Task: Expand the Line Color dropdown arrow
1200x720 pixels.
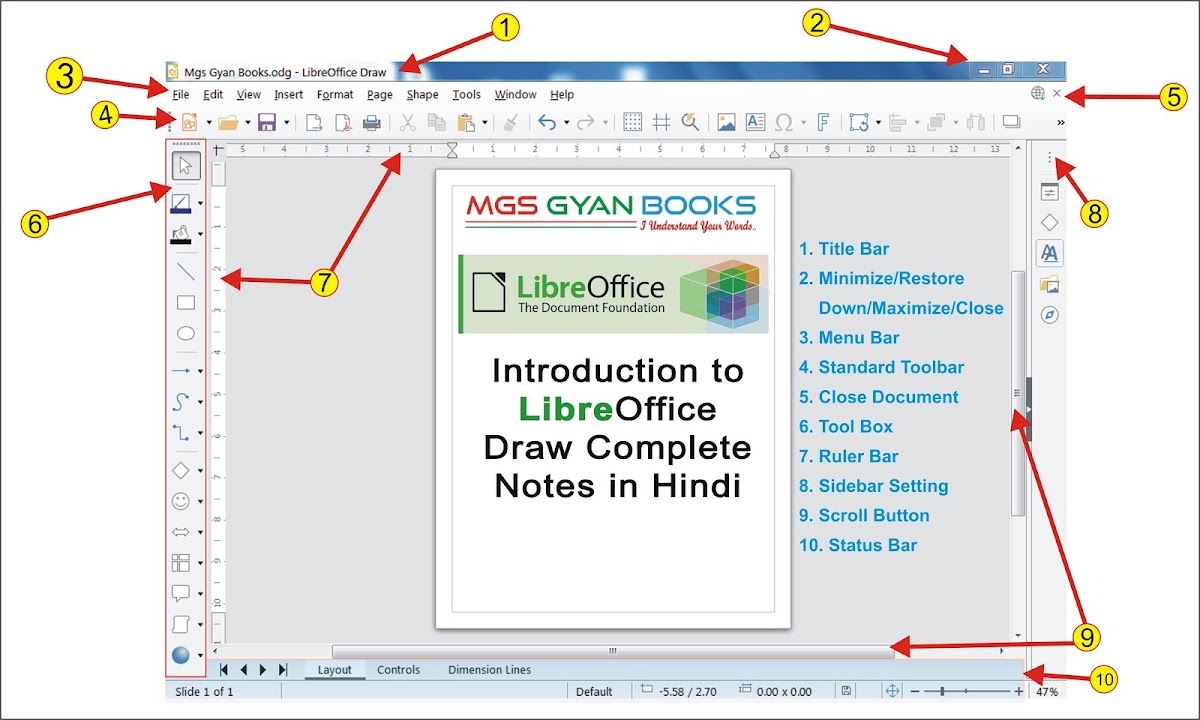Action: (201, 204)
